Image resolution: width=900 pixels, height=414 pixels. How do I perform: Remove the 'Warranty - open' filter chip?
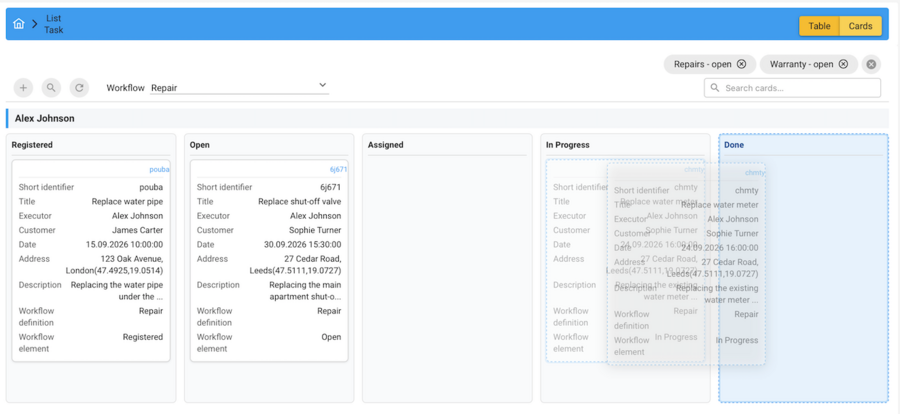tap(843, 64)
